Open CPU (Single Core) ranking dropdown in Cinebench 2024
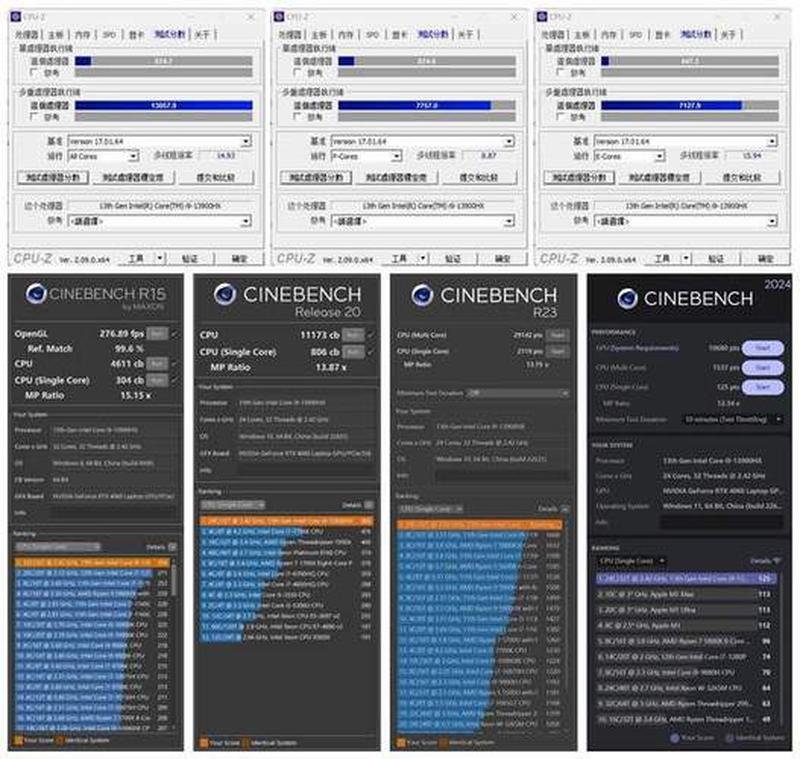This screenshot has height=759, width=800. 632,561
